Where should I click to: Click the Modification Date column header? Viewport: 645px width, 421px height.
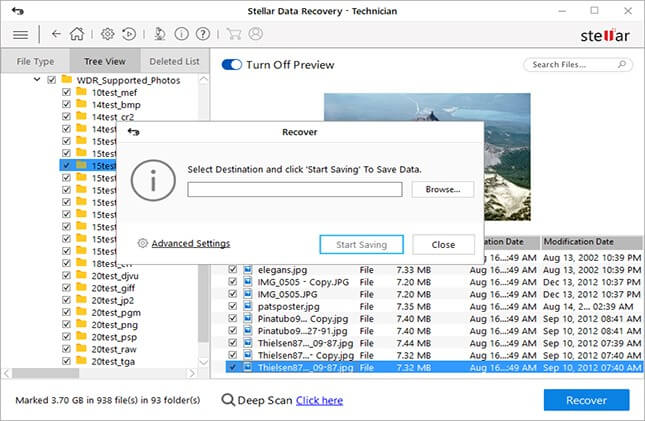(592, 242)
